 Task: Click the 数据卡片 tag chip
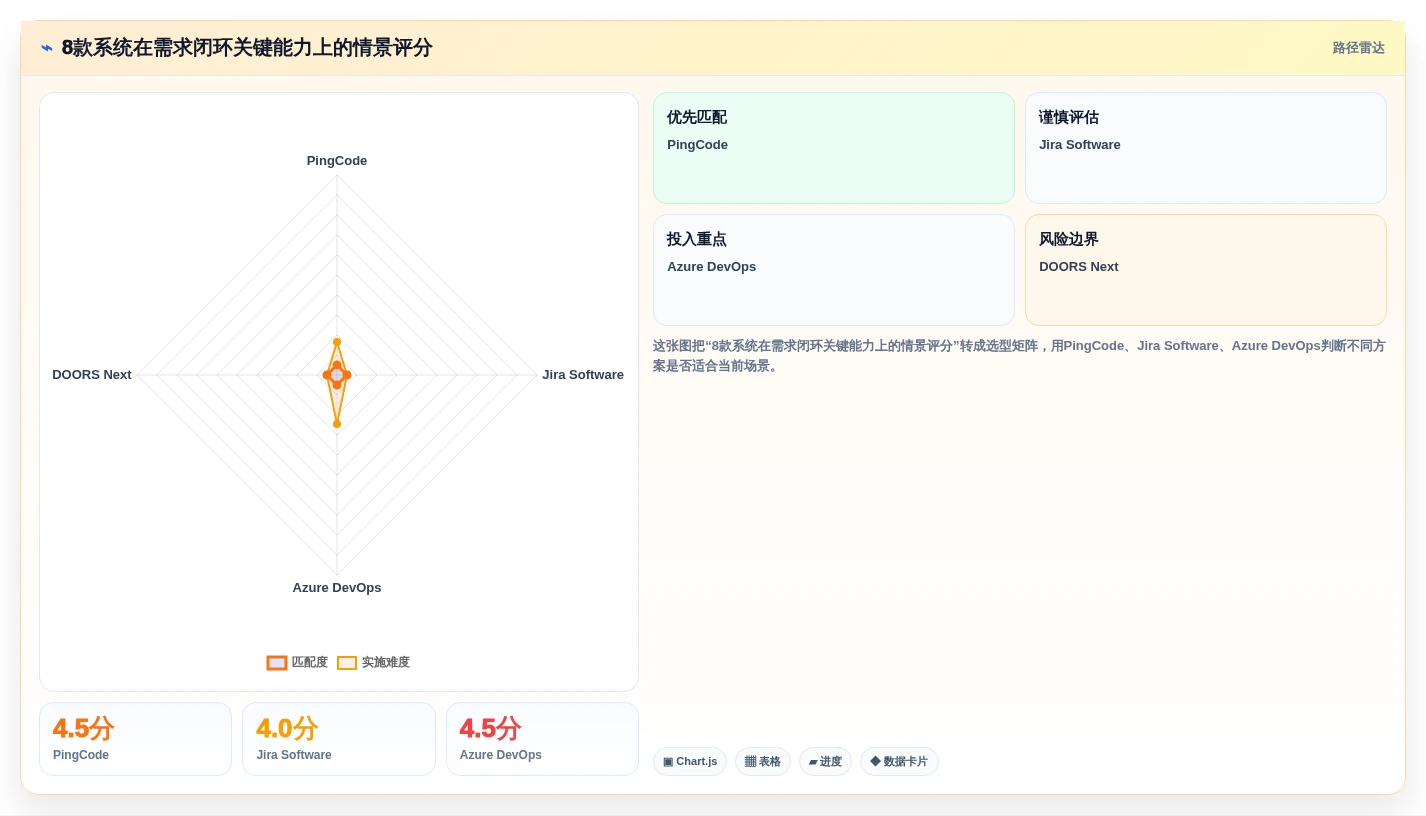tap(899, 762)
